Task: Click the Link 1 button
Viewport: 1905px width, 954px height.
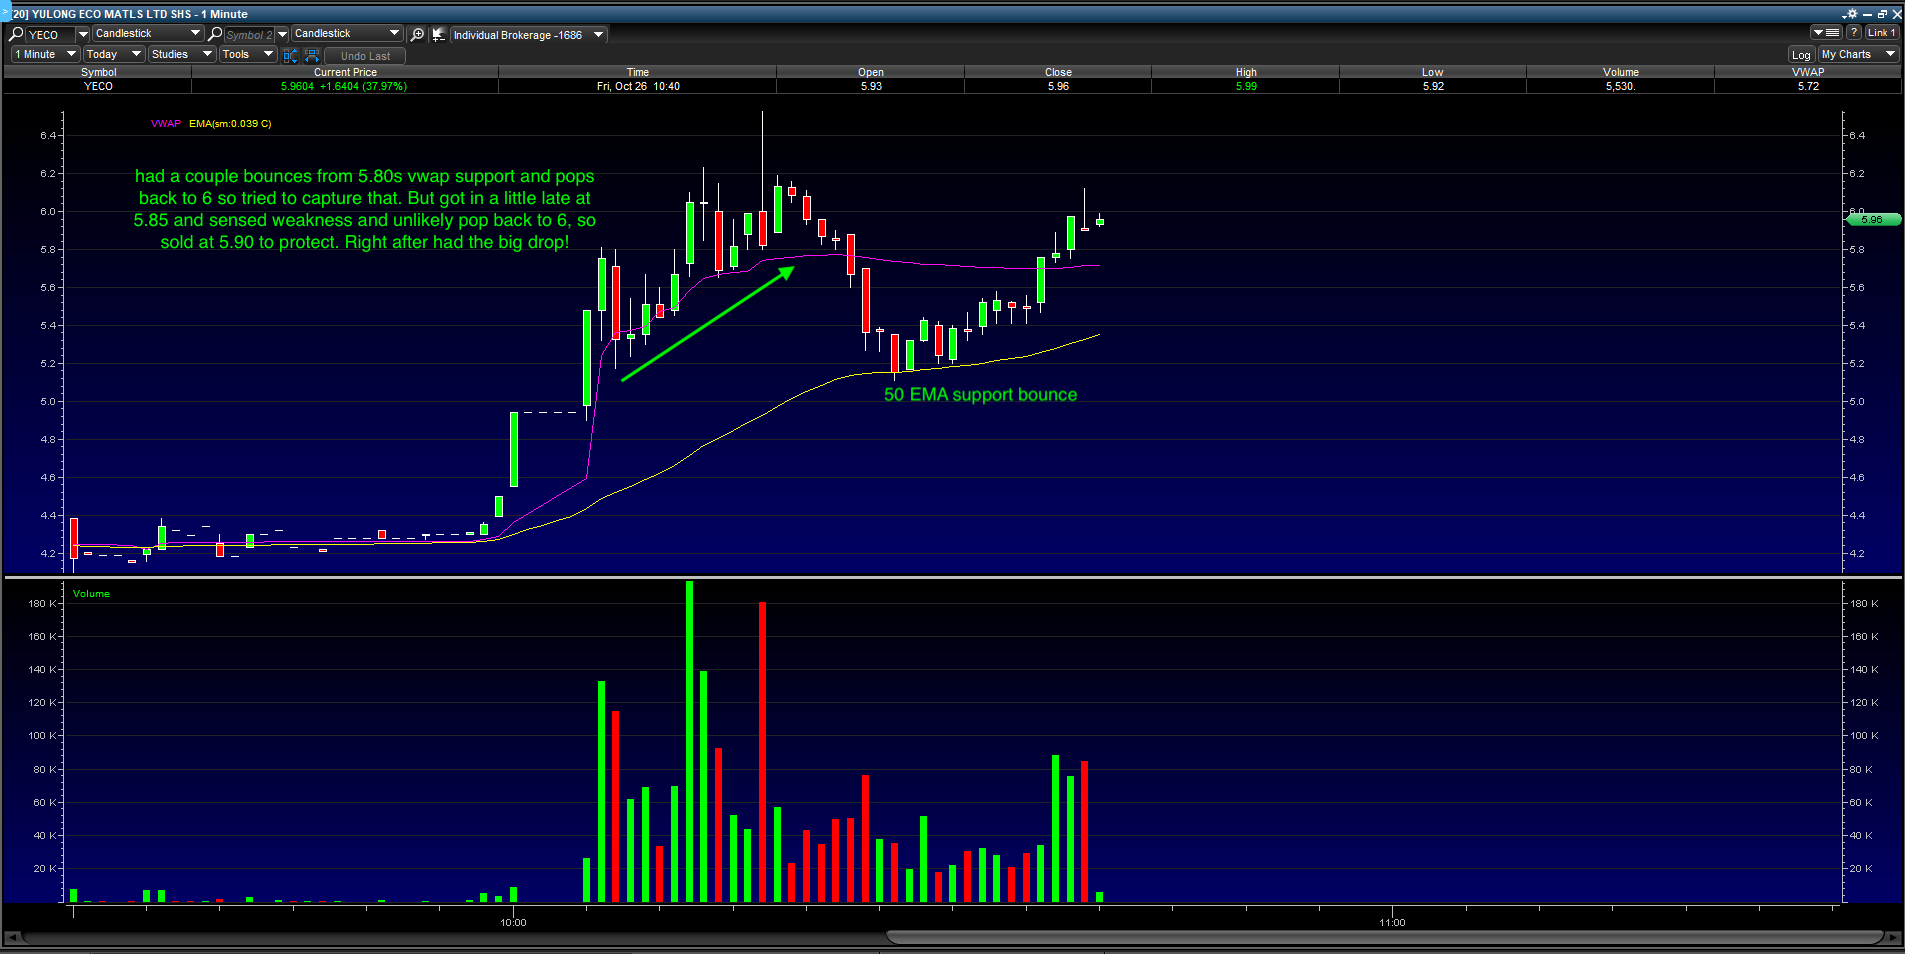Action: click(1882, 33)
